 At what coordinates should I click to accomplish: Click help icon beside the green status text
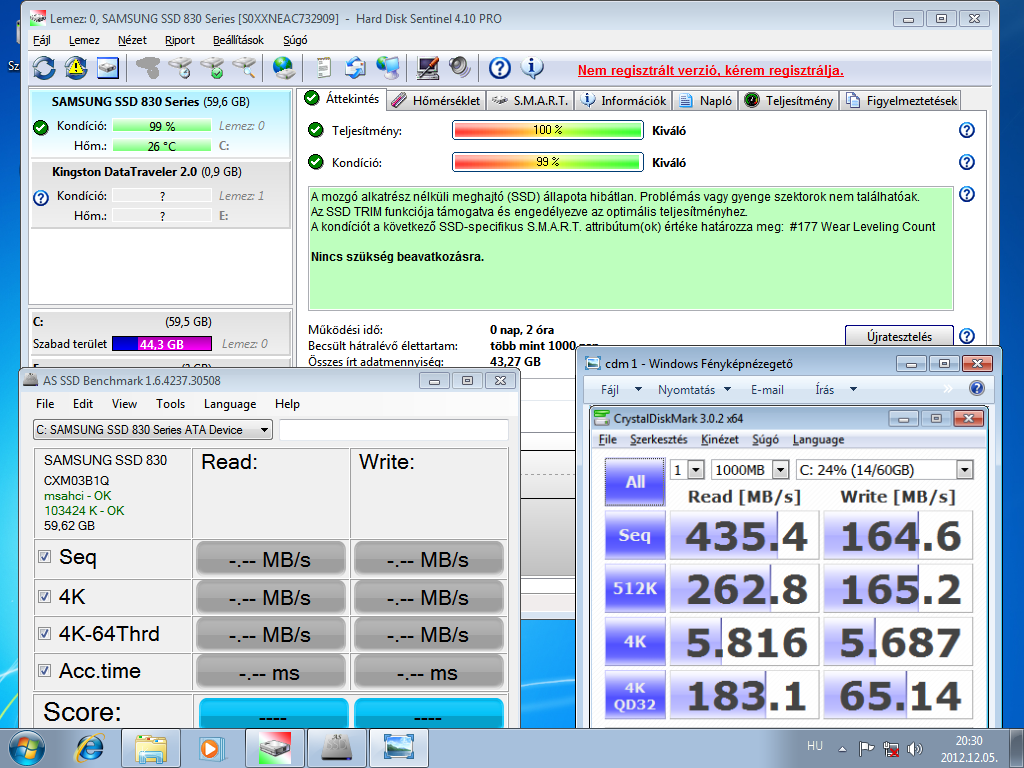click(967, 194)
